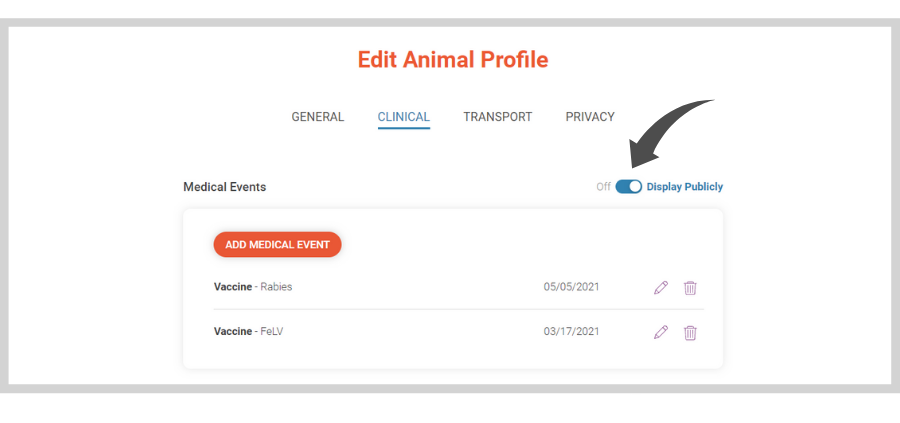Delete the FeLV vaccine entry

coord(690,332)
